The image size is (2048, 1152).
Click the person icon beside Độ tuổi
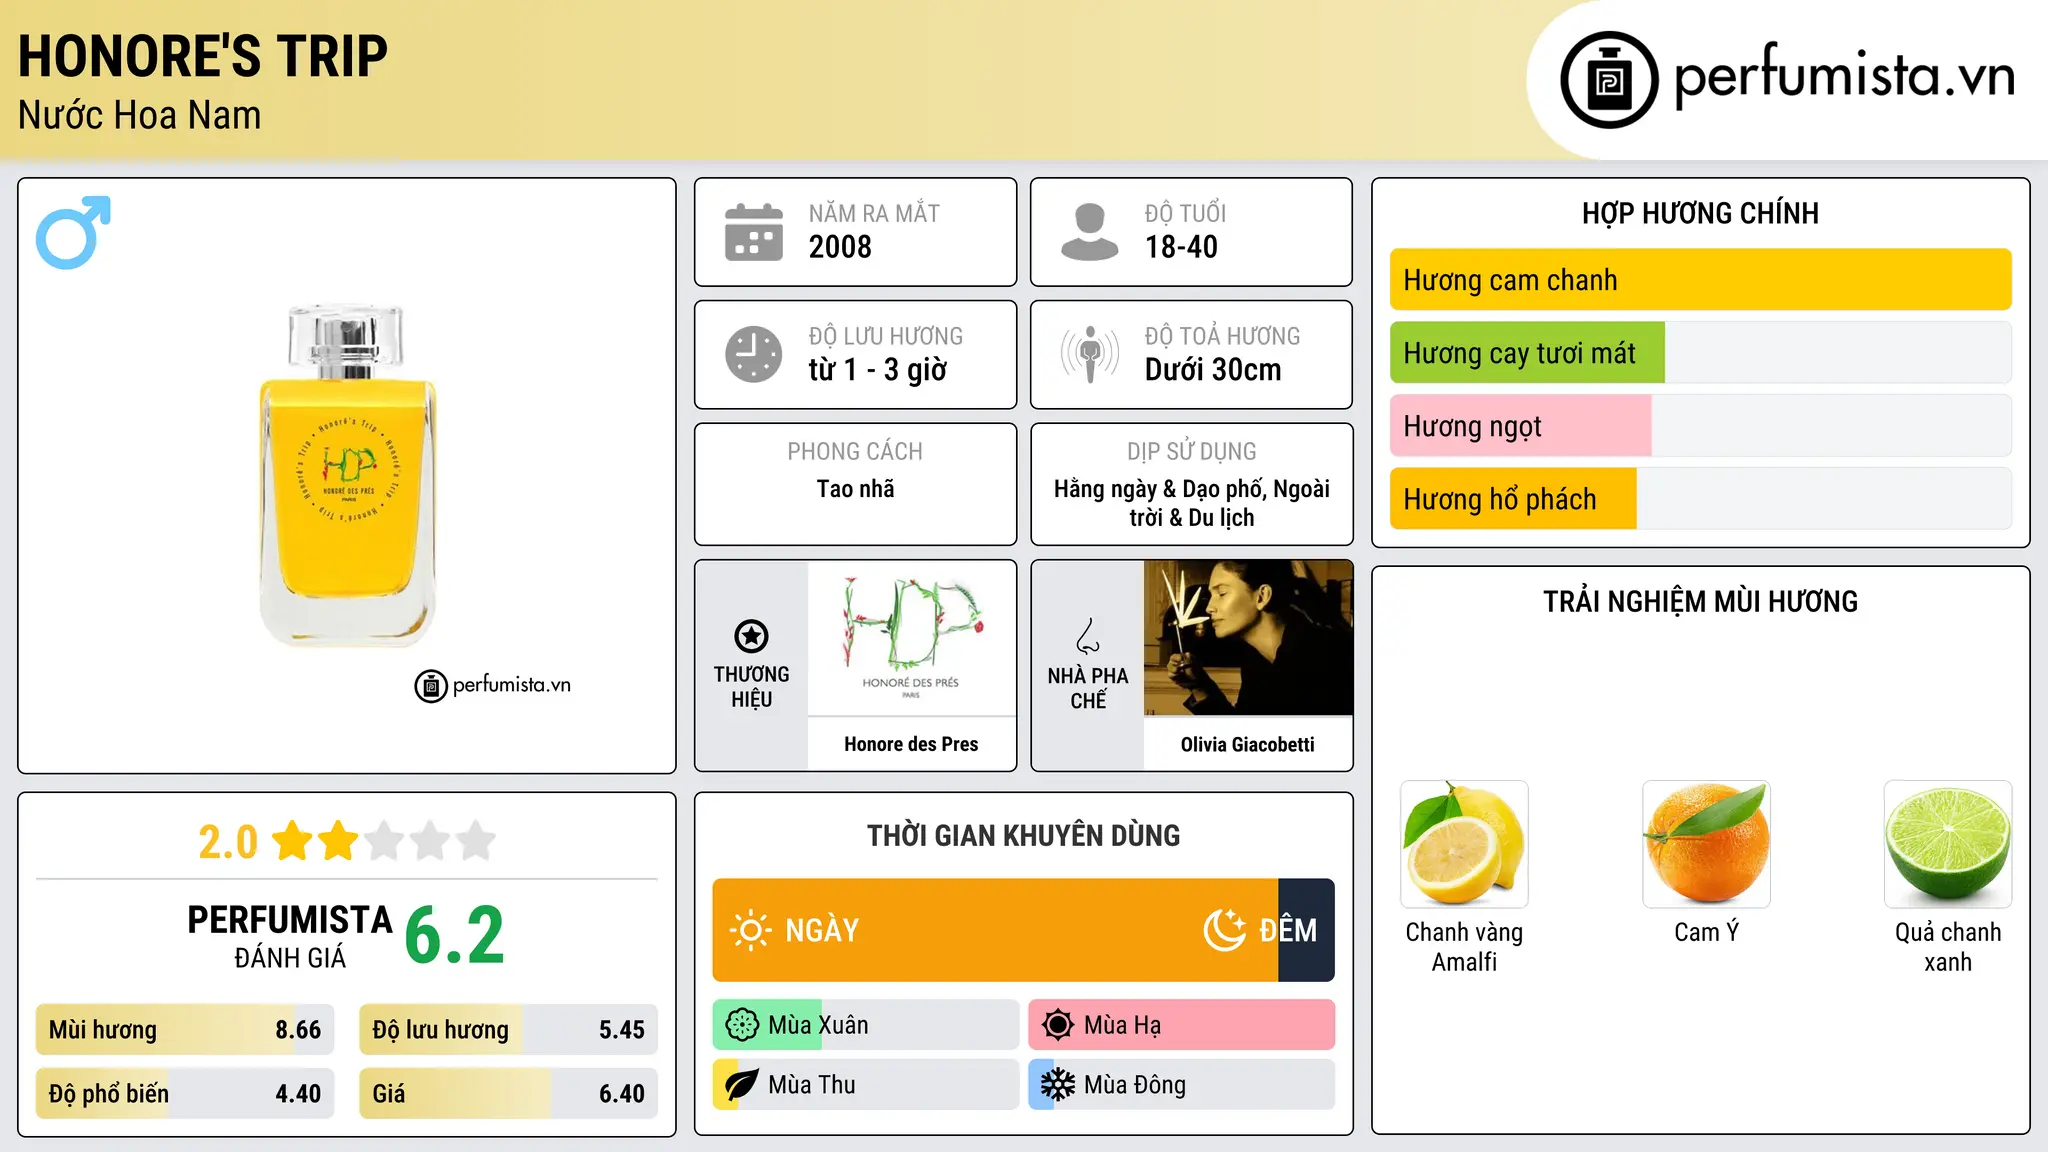(1089, 232)
